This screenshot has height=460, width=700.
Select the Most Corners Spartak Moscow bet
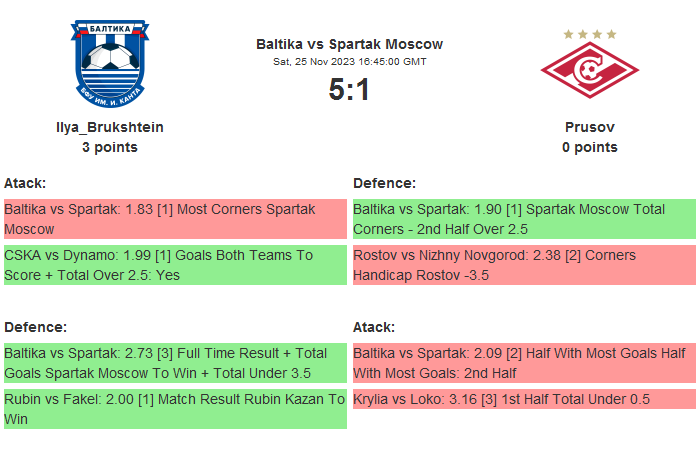(175, 219)
